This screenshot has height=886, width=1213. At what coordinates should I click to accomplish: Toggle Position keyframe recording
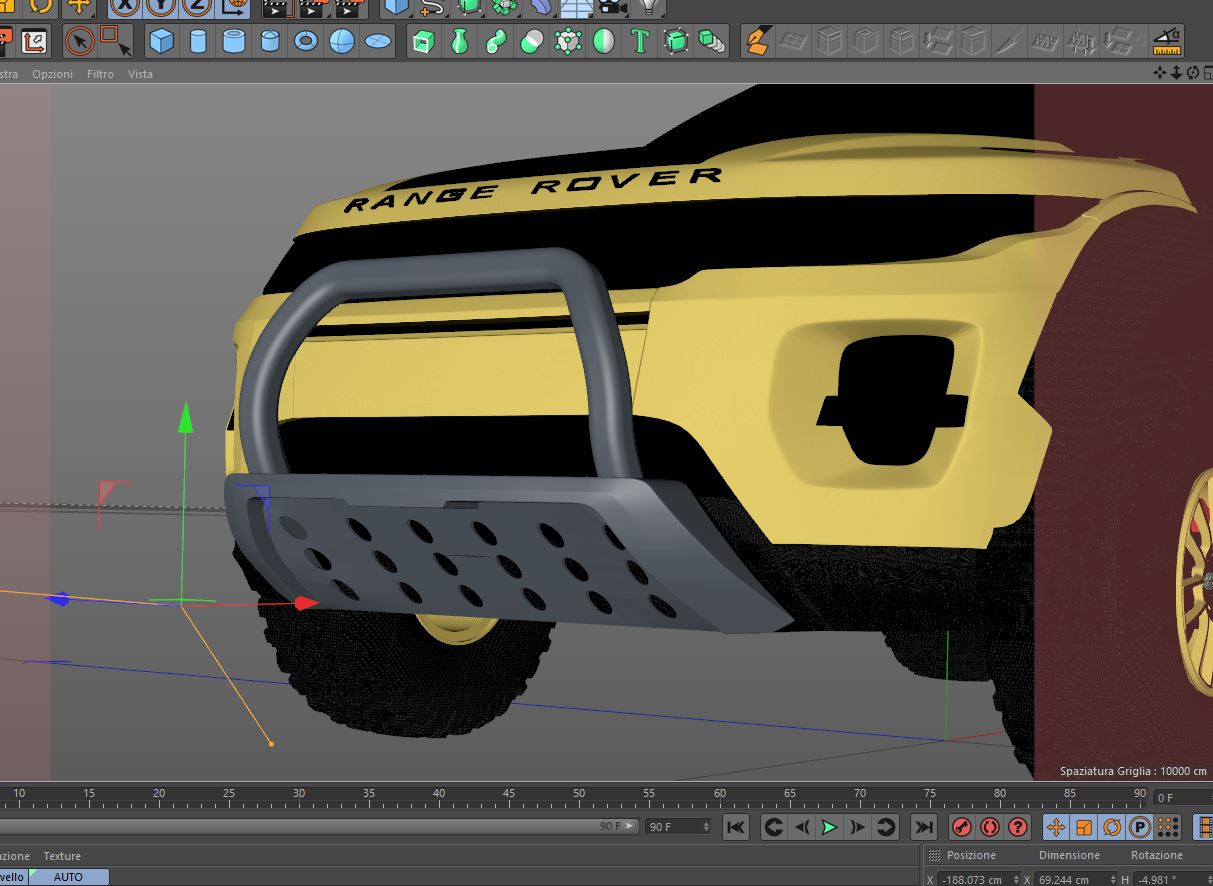point(1056,827)
